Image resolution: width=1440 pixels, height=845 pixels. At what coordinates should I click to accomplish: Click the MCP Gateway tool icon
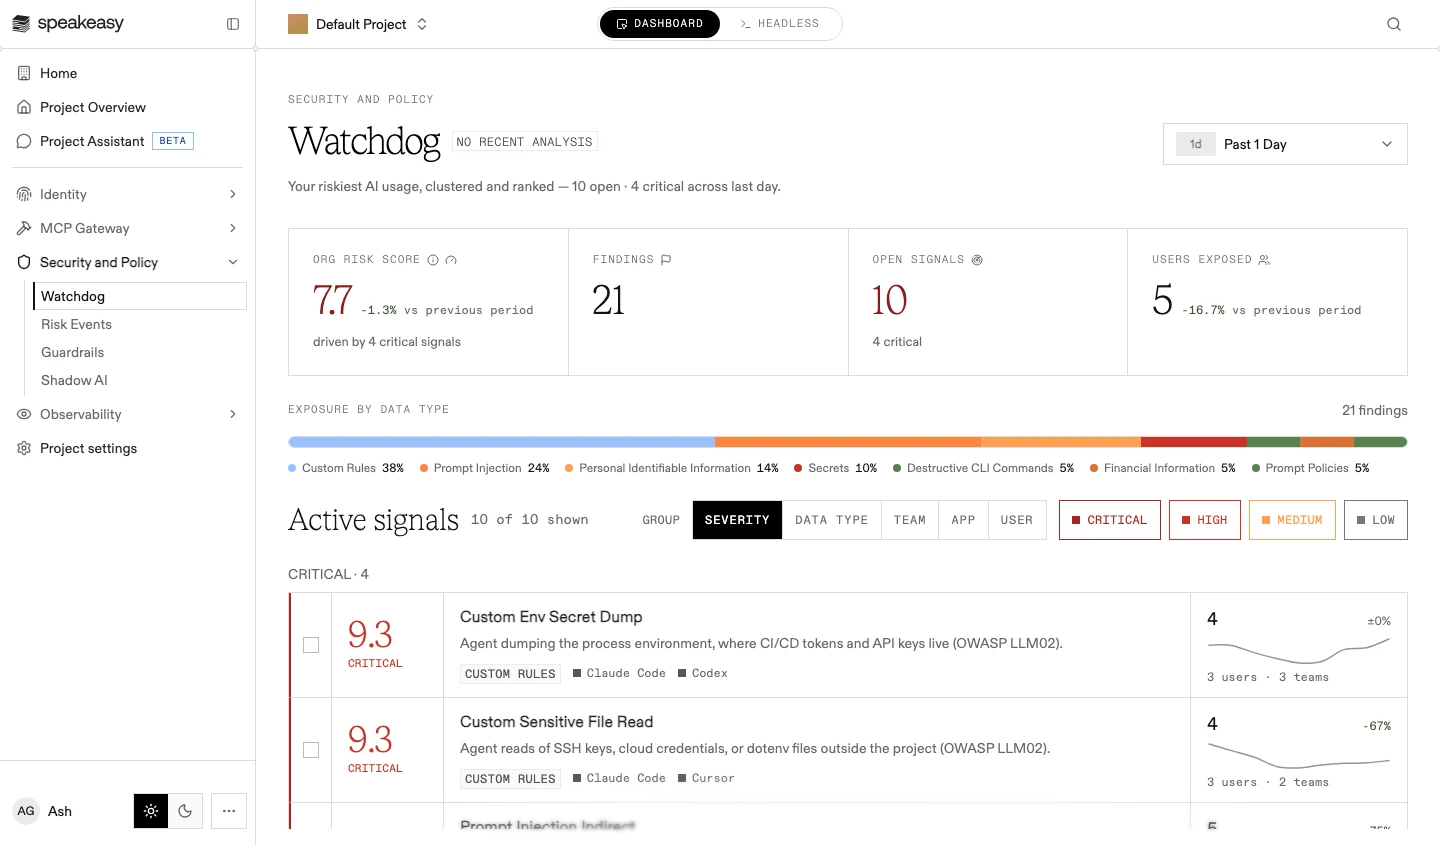(24, 228)
